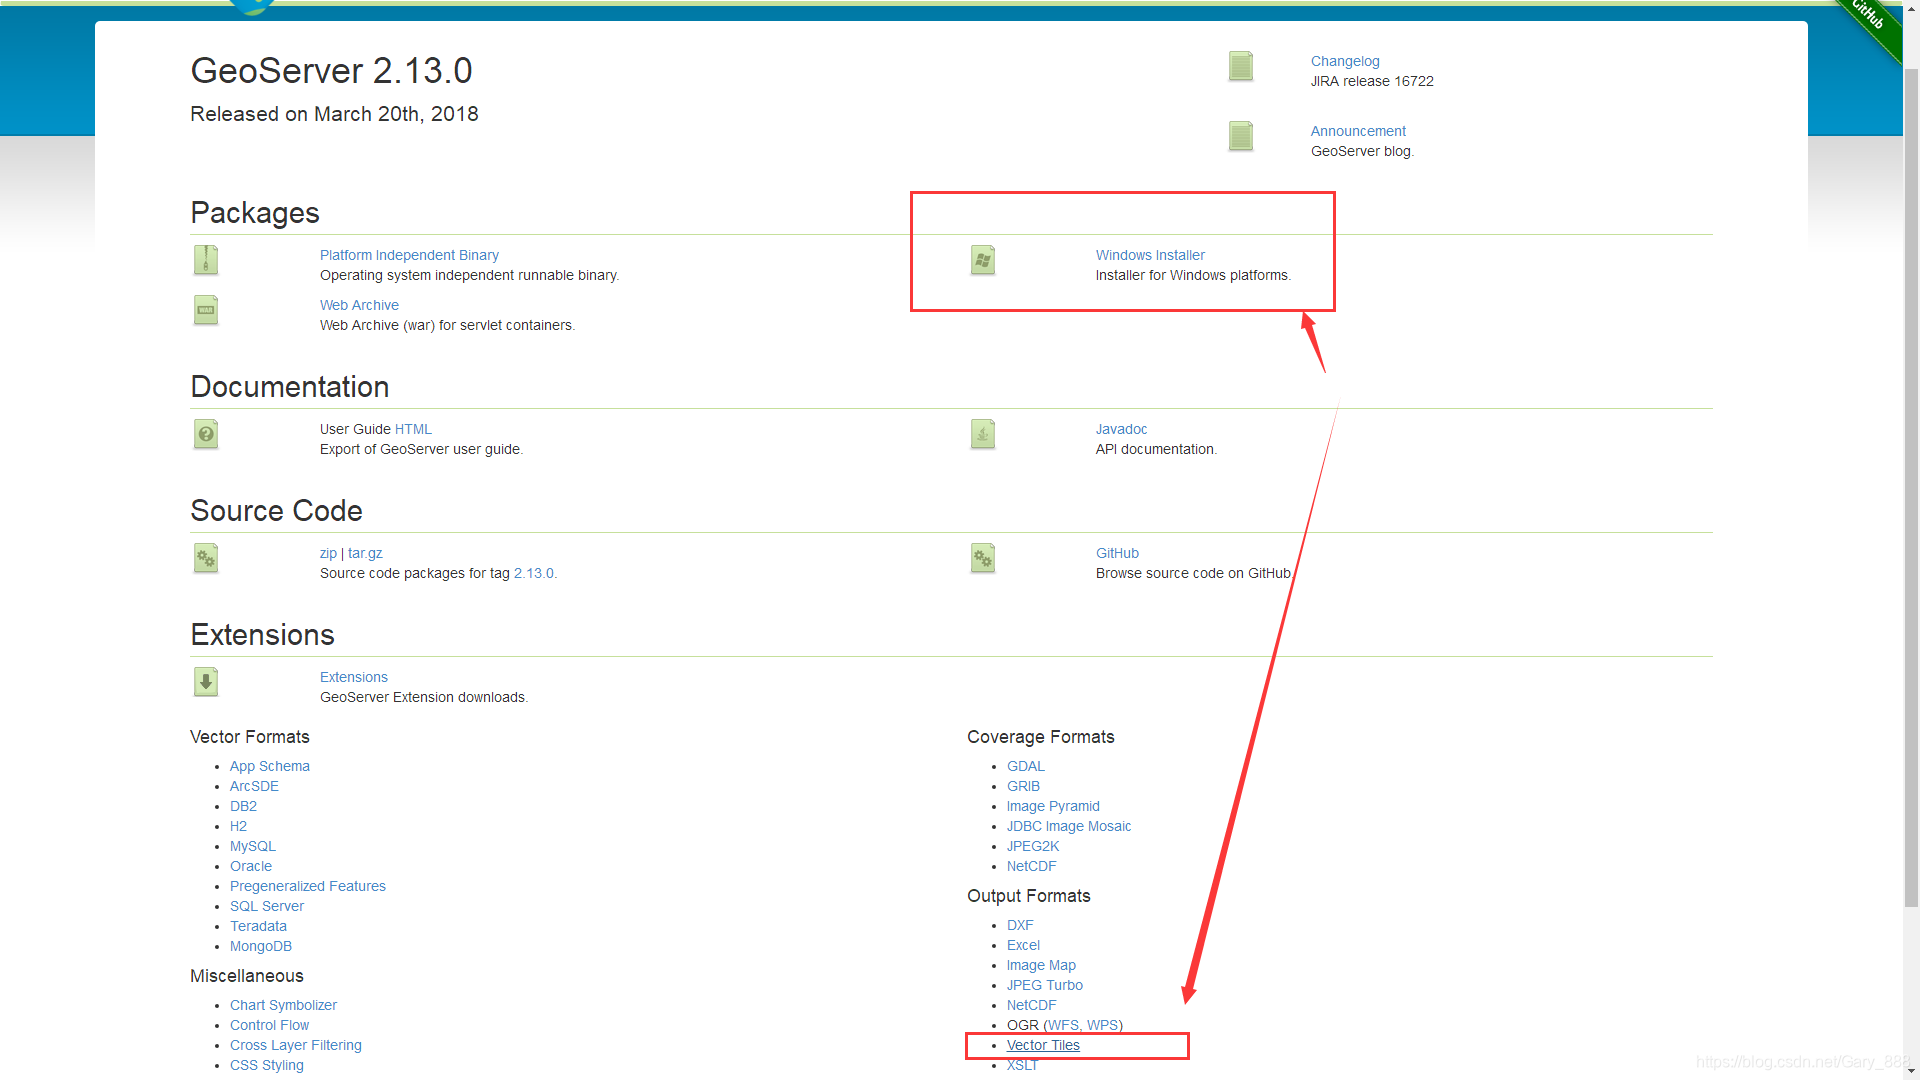The height and width of the screenshot is (1080, 1920).
Task: Expand the GDAL coverage format entry
Action: (x=1026, y=766)
